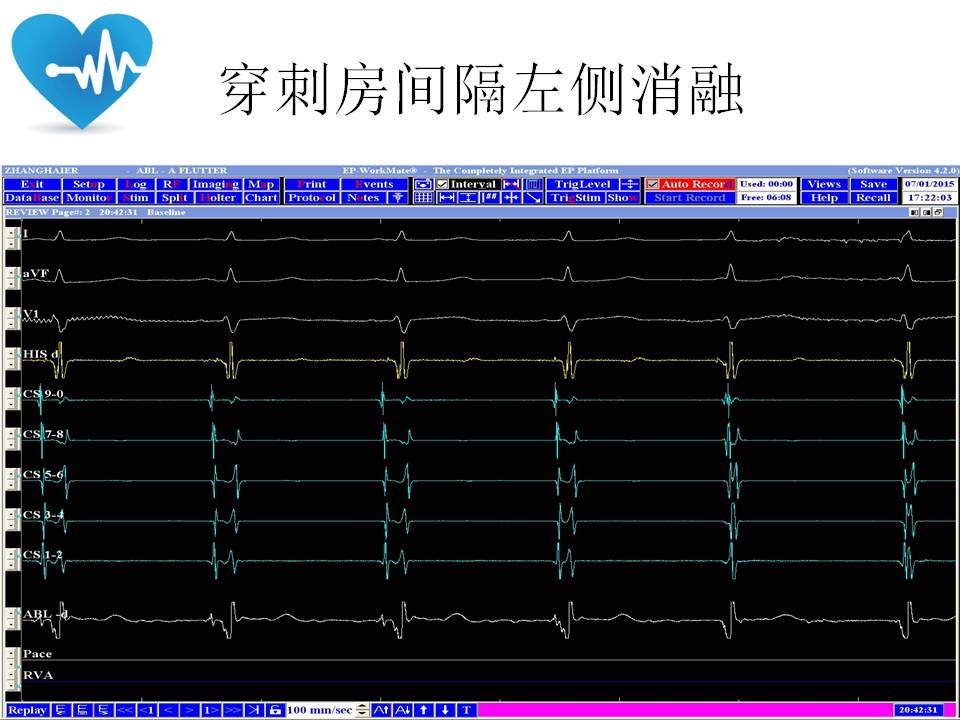Click the diagonal arrow caliper icon
The height and width of the screenshot is (720, 960).
coord(533,198)
